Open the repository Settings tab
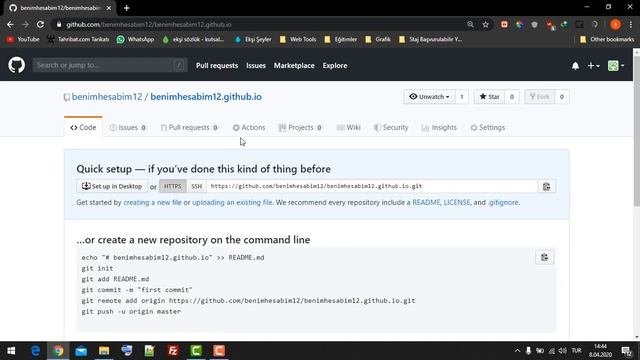 tap(488, 127)
